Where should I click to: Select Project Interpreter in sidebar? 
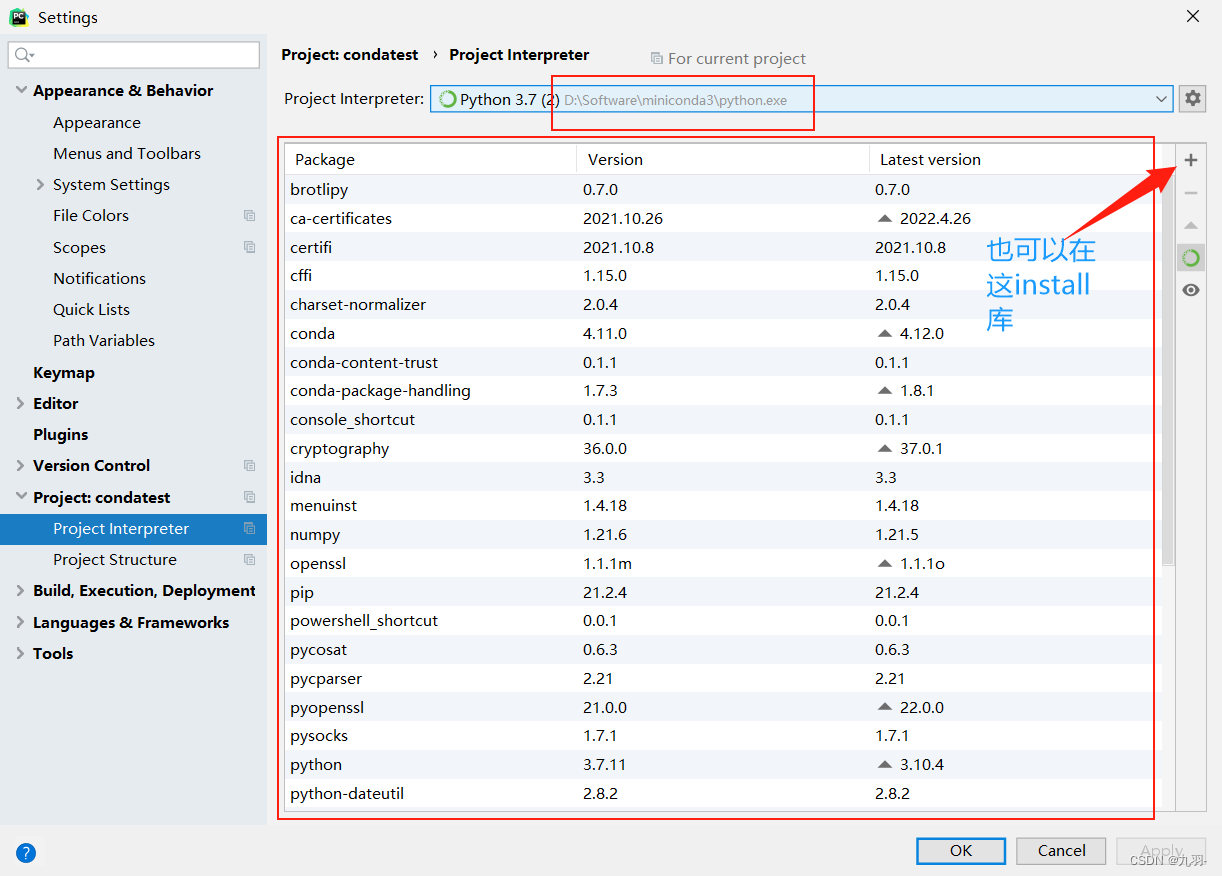(133, 528)
